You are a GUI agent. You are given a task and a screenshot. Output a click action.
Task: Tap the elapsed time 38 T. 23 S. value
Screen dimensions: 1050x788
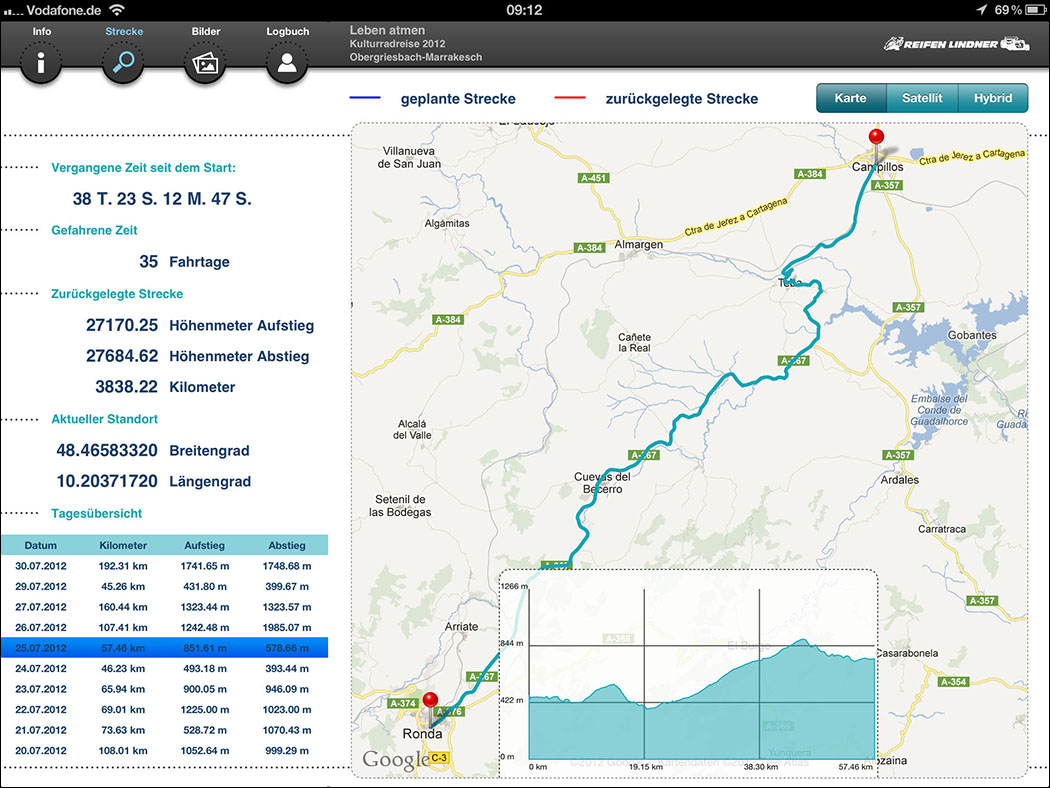pyautogui.click(x=162, y=199)
